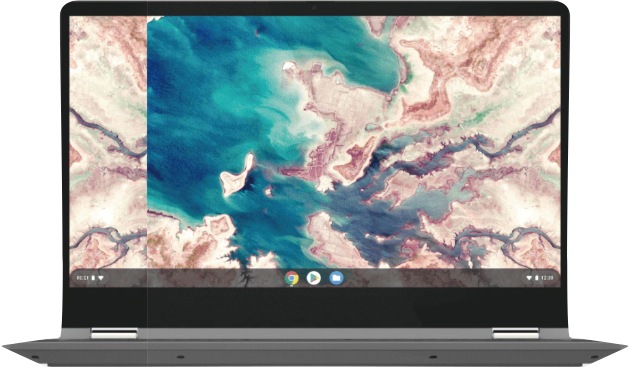This screenshot has height=368, width=630.
Task: Click the small white island on wallpaper
Action: pos(237,174)
